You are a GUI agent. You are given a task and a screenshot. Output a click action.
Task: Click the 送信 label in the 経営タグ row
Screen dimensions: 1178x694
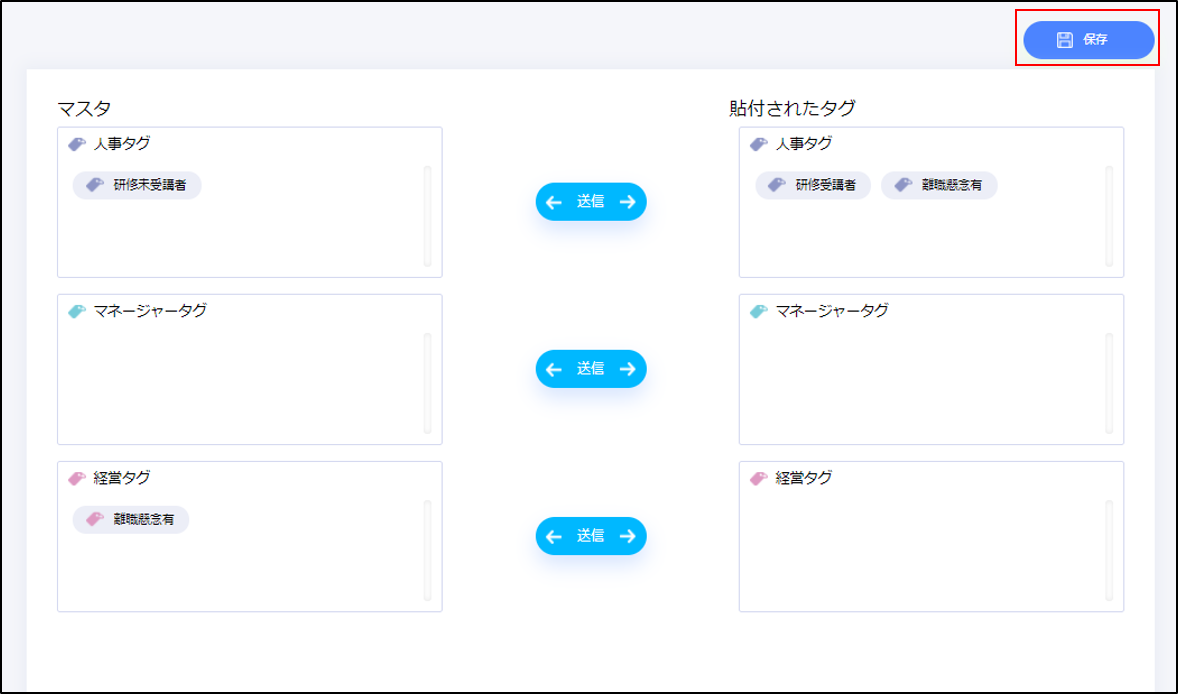(590, 536)
